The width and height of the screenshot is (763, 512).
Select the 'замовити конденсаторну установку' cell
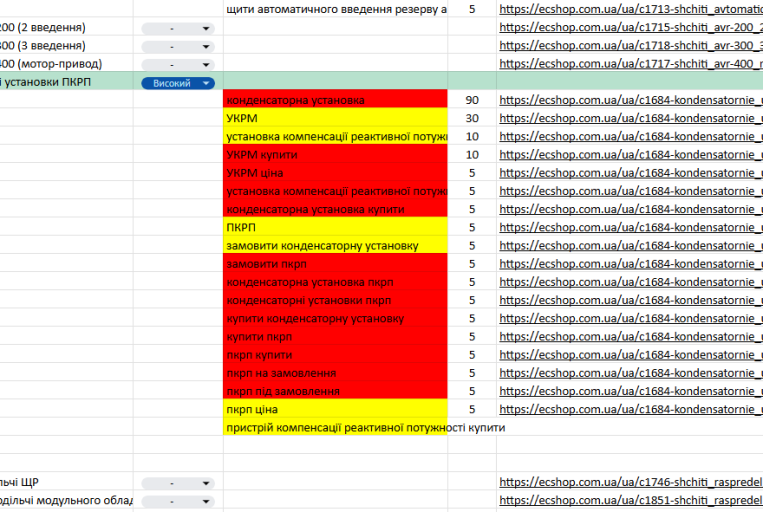click(335, 245)
